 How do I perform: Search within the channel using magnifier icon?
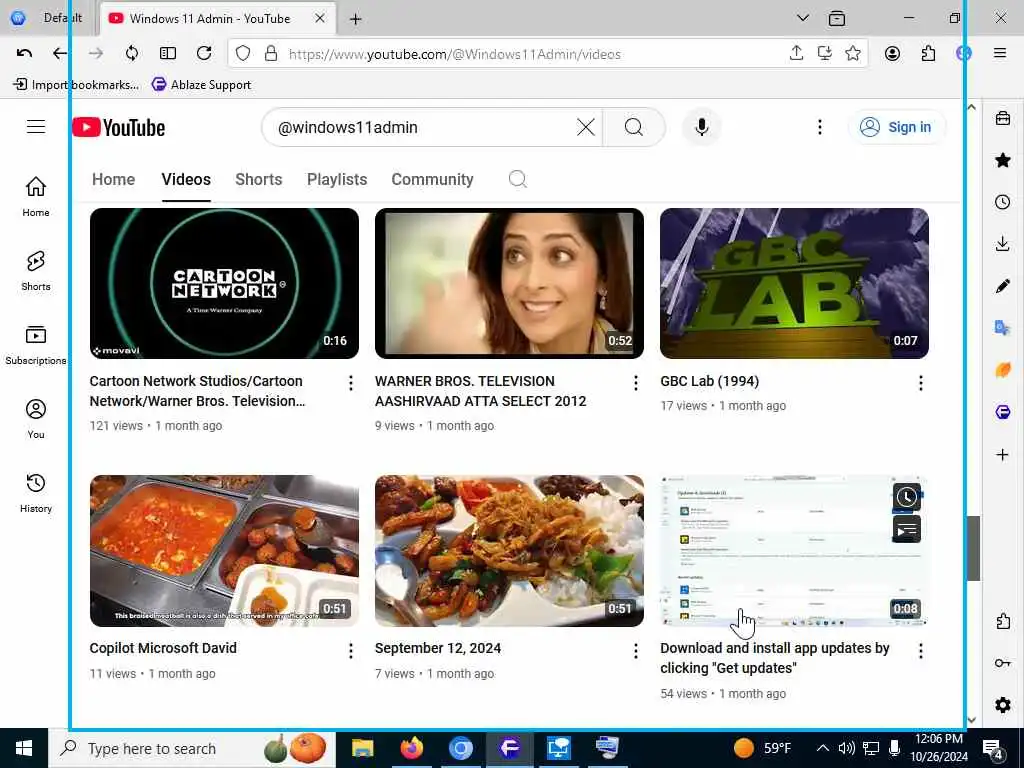click(x=518, y=179)
